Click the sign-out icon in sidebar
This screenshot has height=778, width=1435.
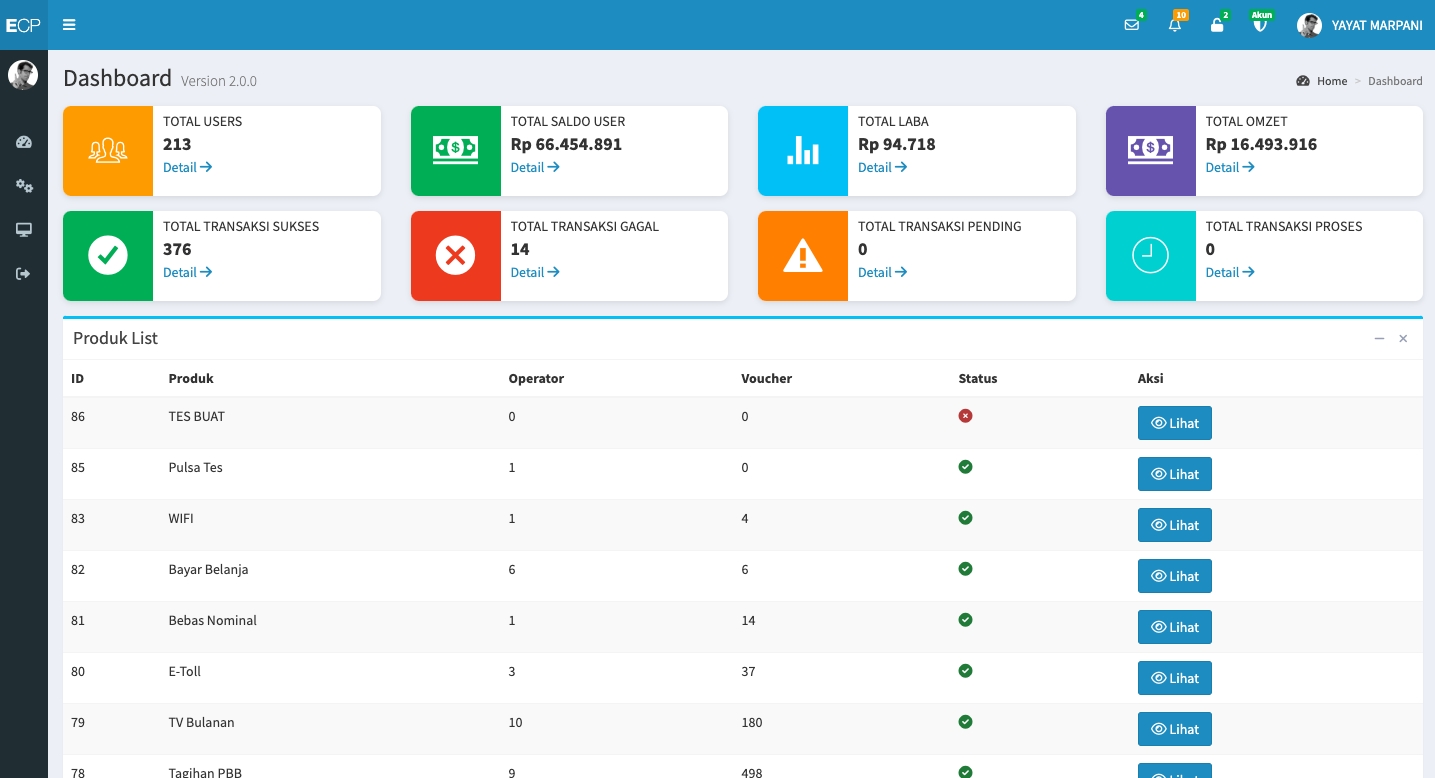click(24, 274)
